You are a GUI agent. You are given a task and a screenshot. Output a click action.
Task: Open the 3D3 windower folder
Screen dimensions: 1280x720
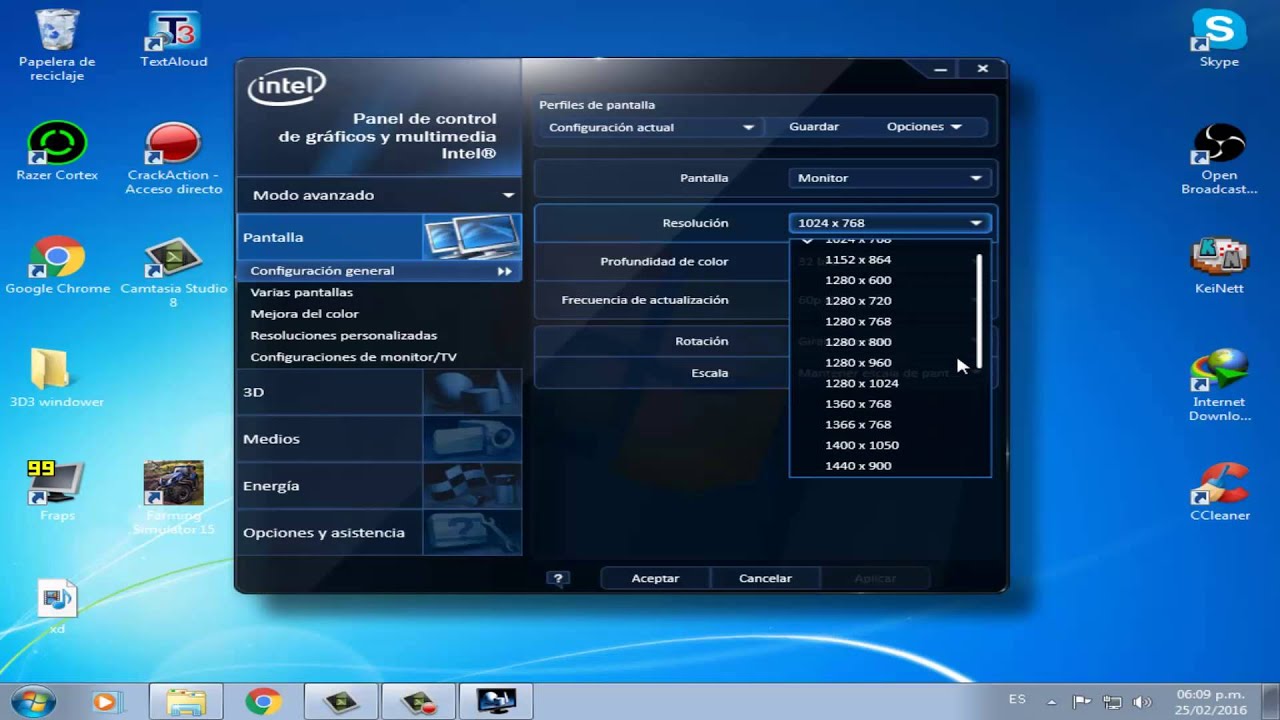(x=57, y=378)
